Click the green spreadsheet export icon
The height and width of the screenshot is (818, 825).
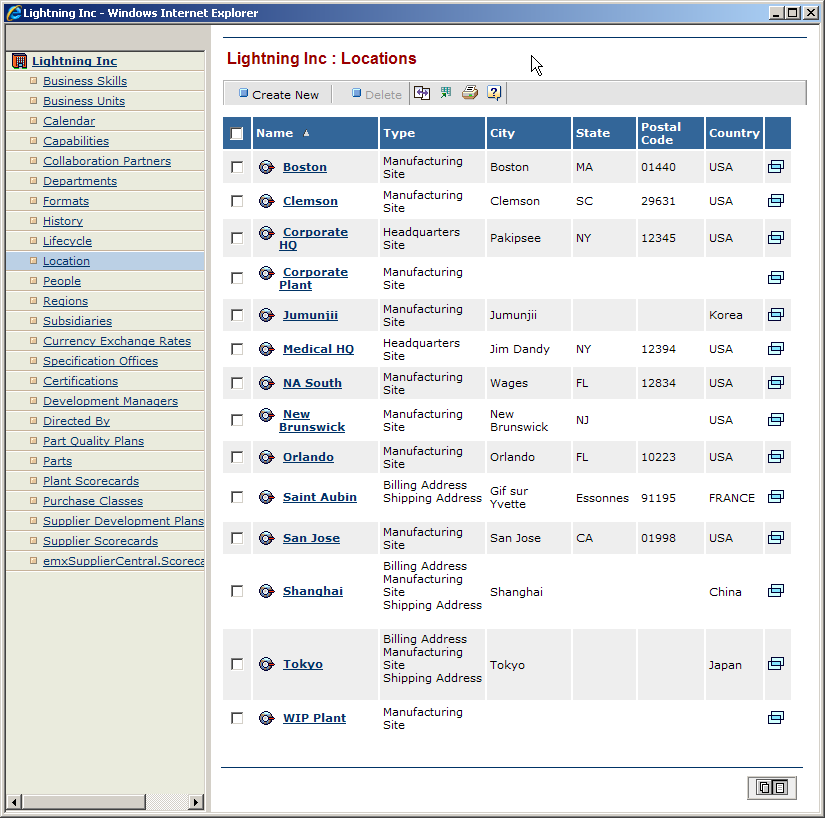(446, 93)
